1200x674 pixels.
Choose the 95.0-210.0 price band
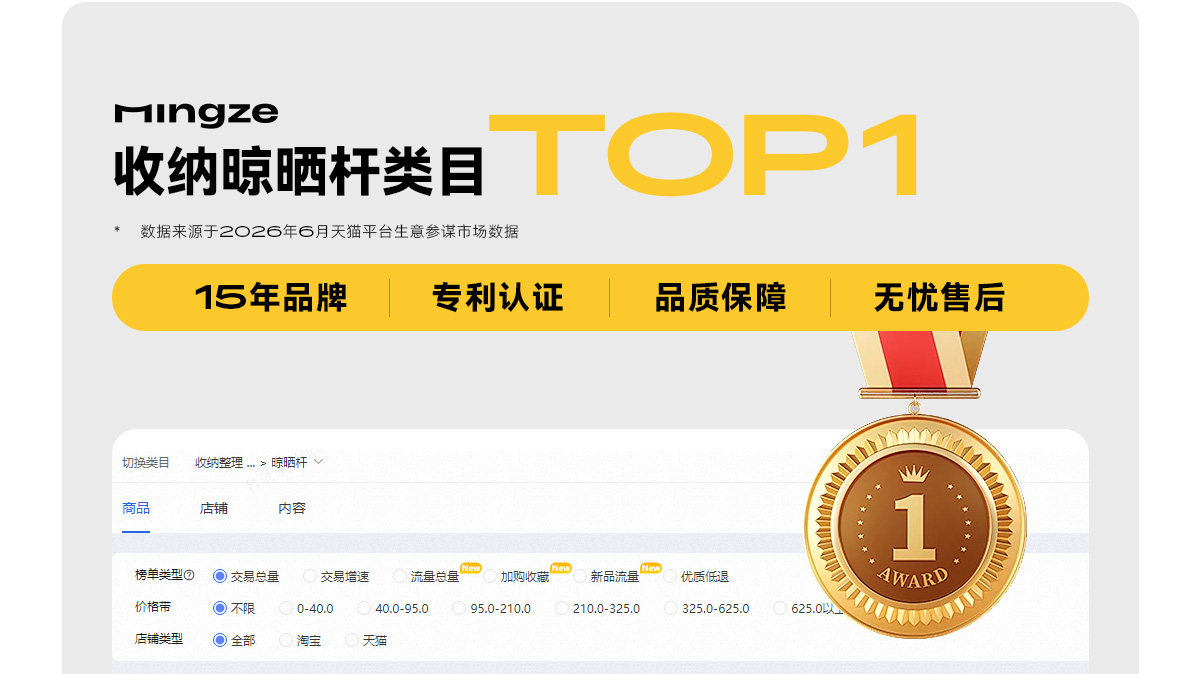[x=492, y=608]
